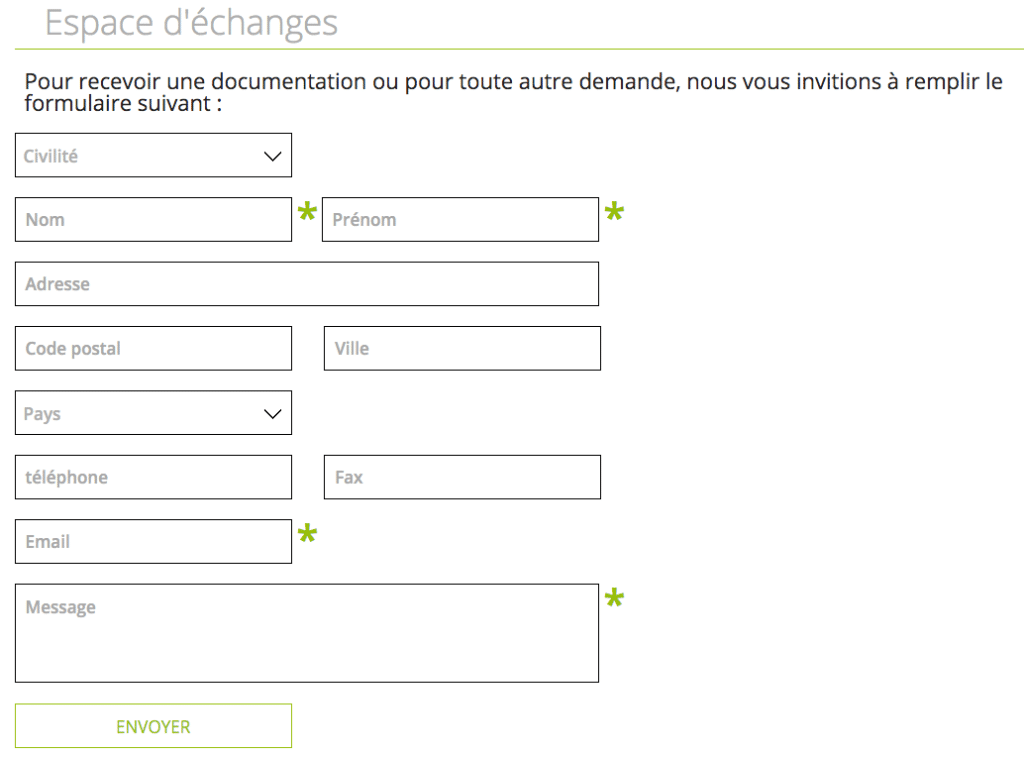This screenshot has width=1024, height=757.
Task: Click inside the Email field
Action: pos(153,542)
